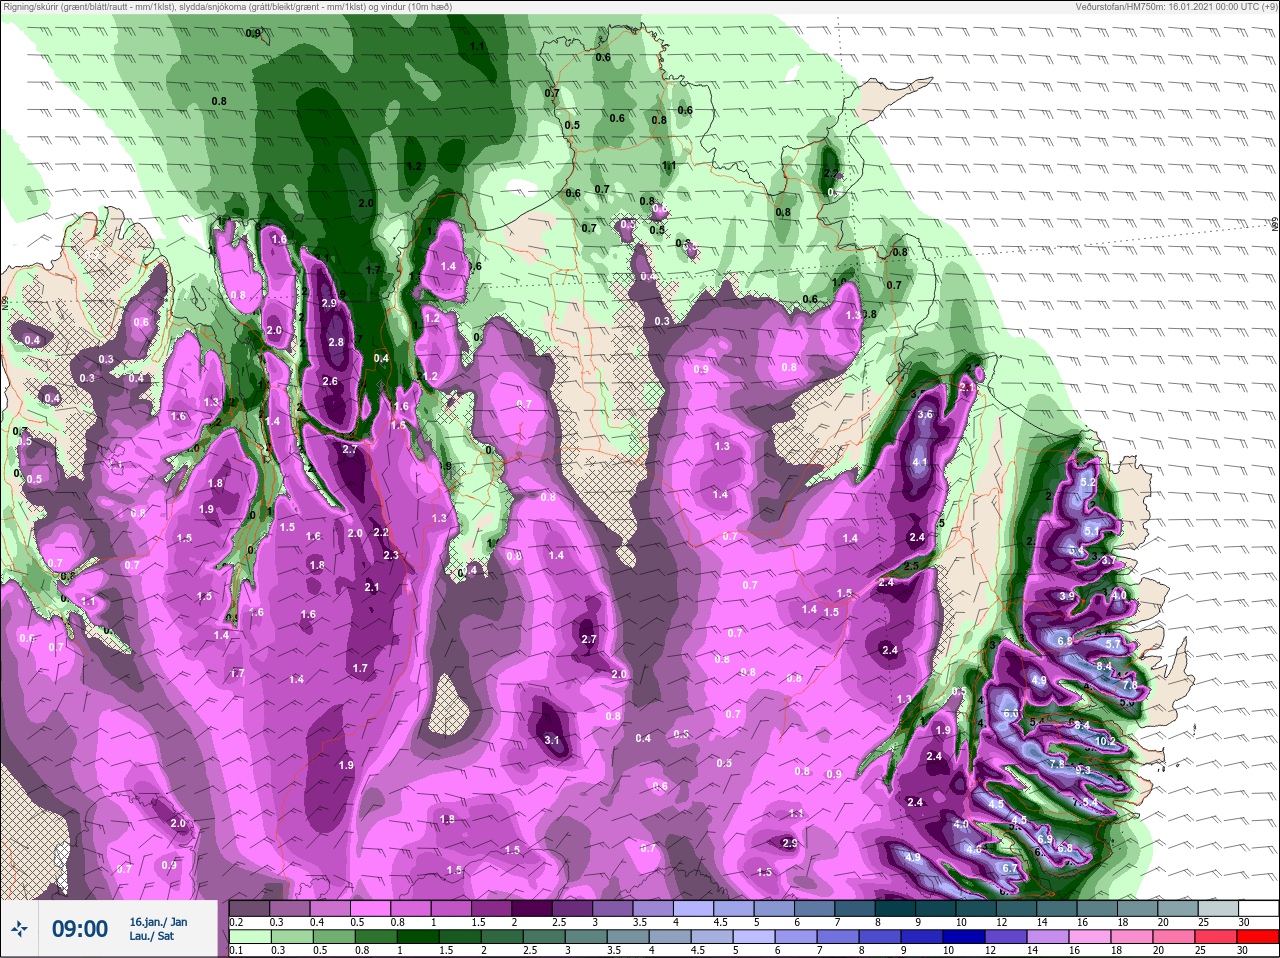Screen dimensions: 1280x958
Task: Click the Lau./ Sat weekday label
Action: point(151,936)
